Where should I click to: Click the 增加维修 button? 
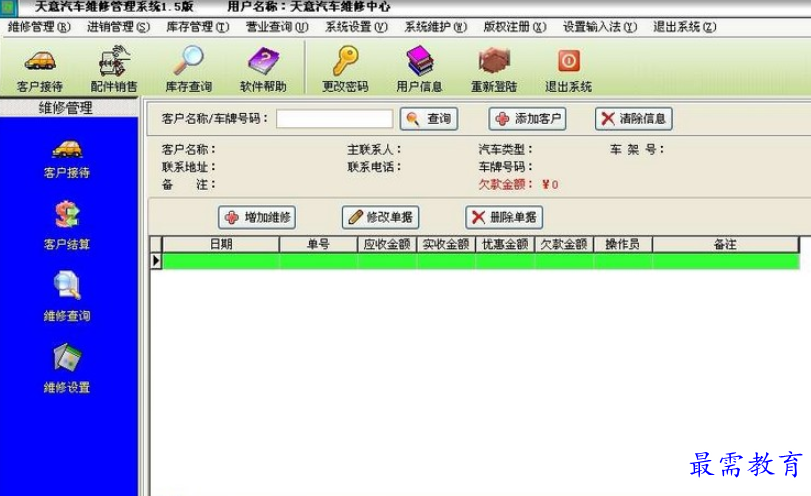pyautogui.click(x=257, y=217)
